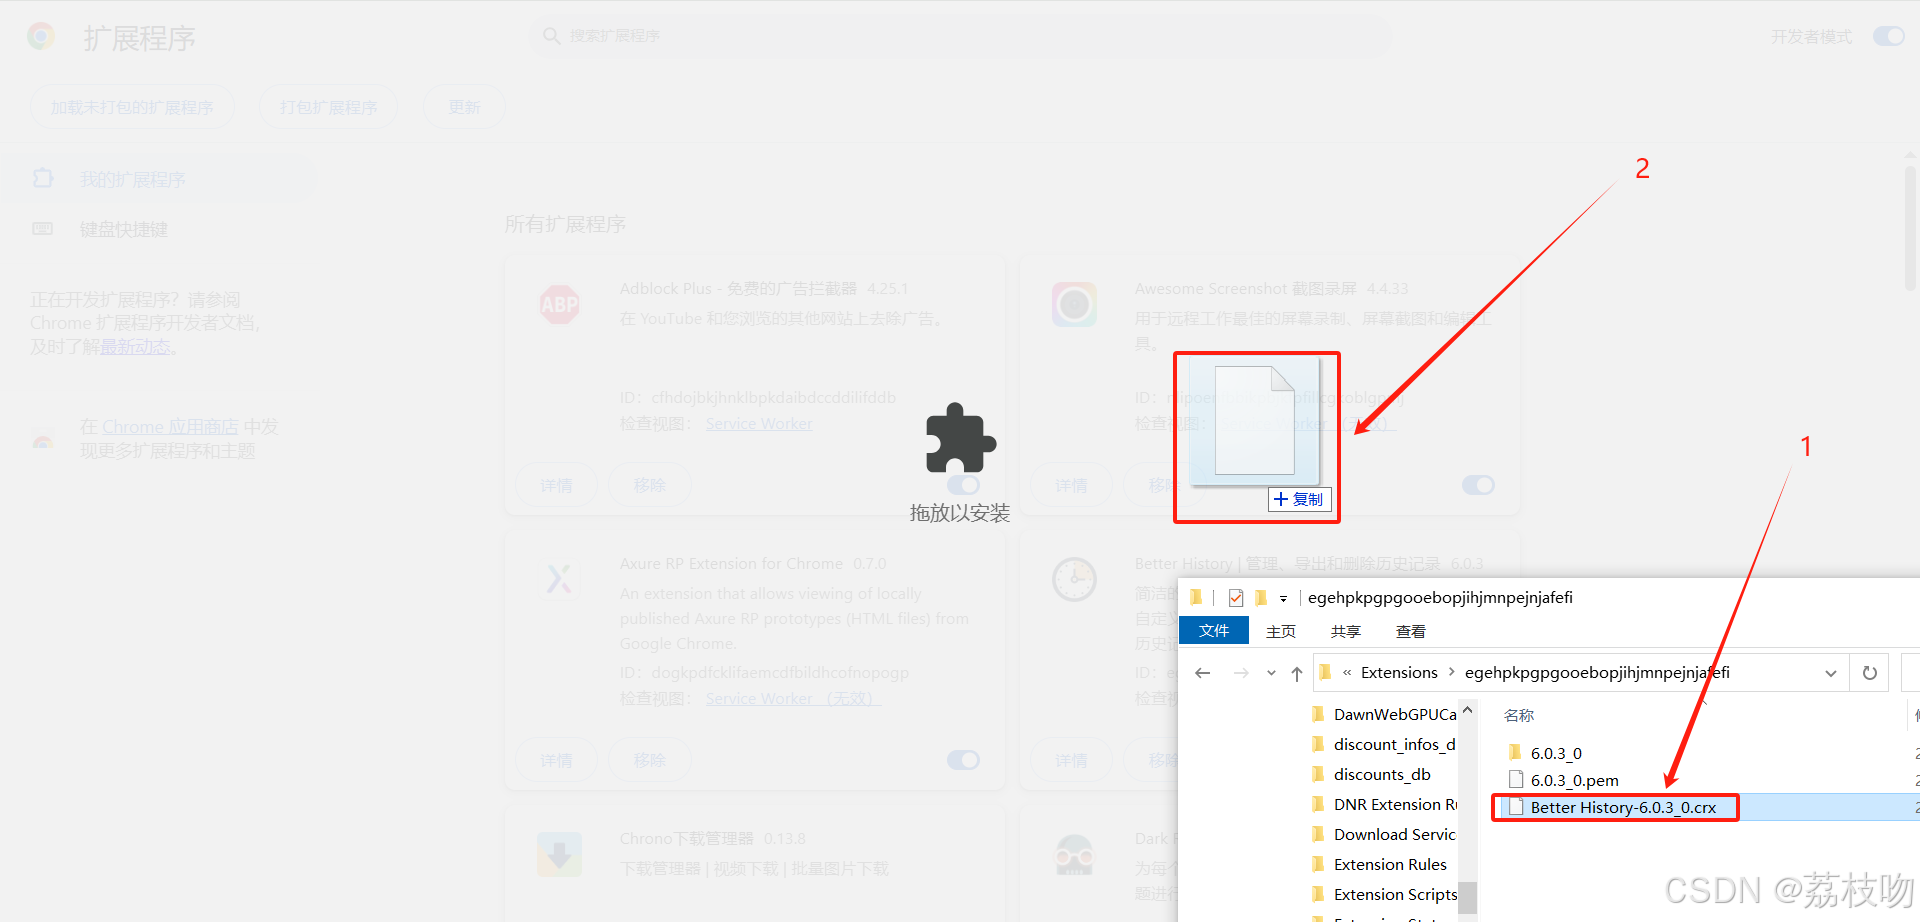Toggle developer mode switch
This screenshot has width=1920, height=922.
tap(1889, 36)
